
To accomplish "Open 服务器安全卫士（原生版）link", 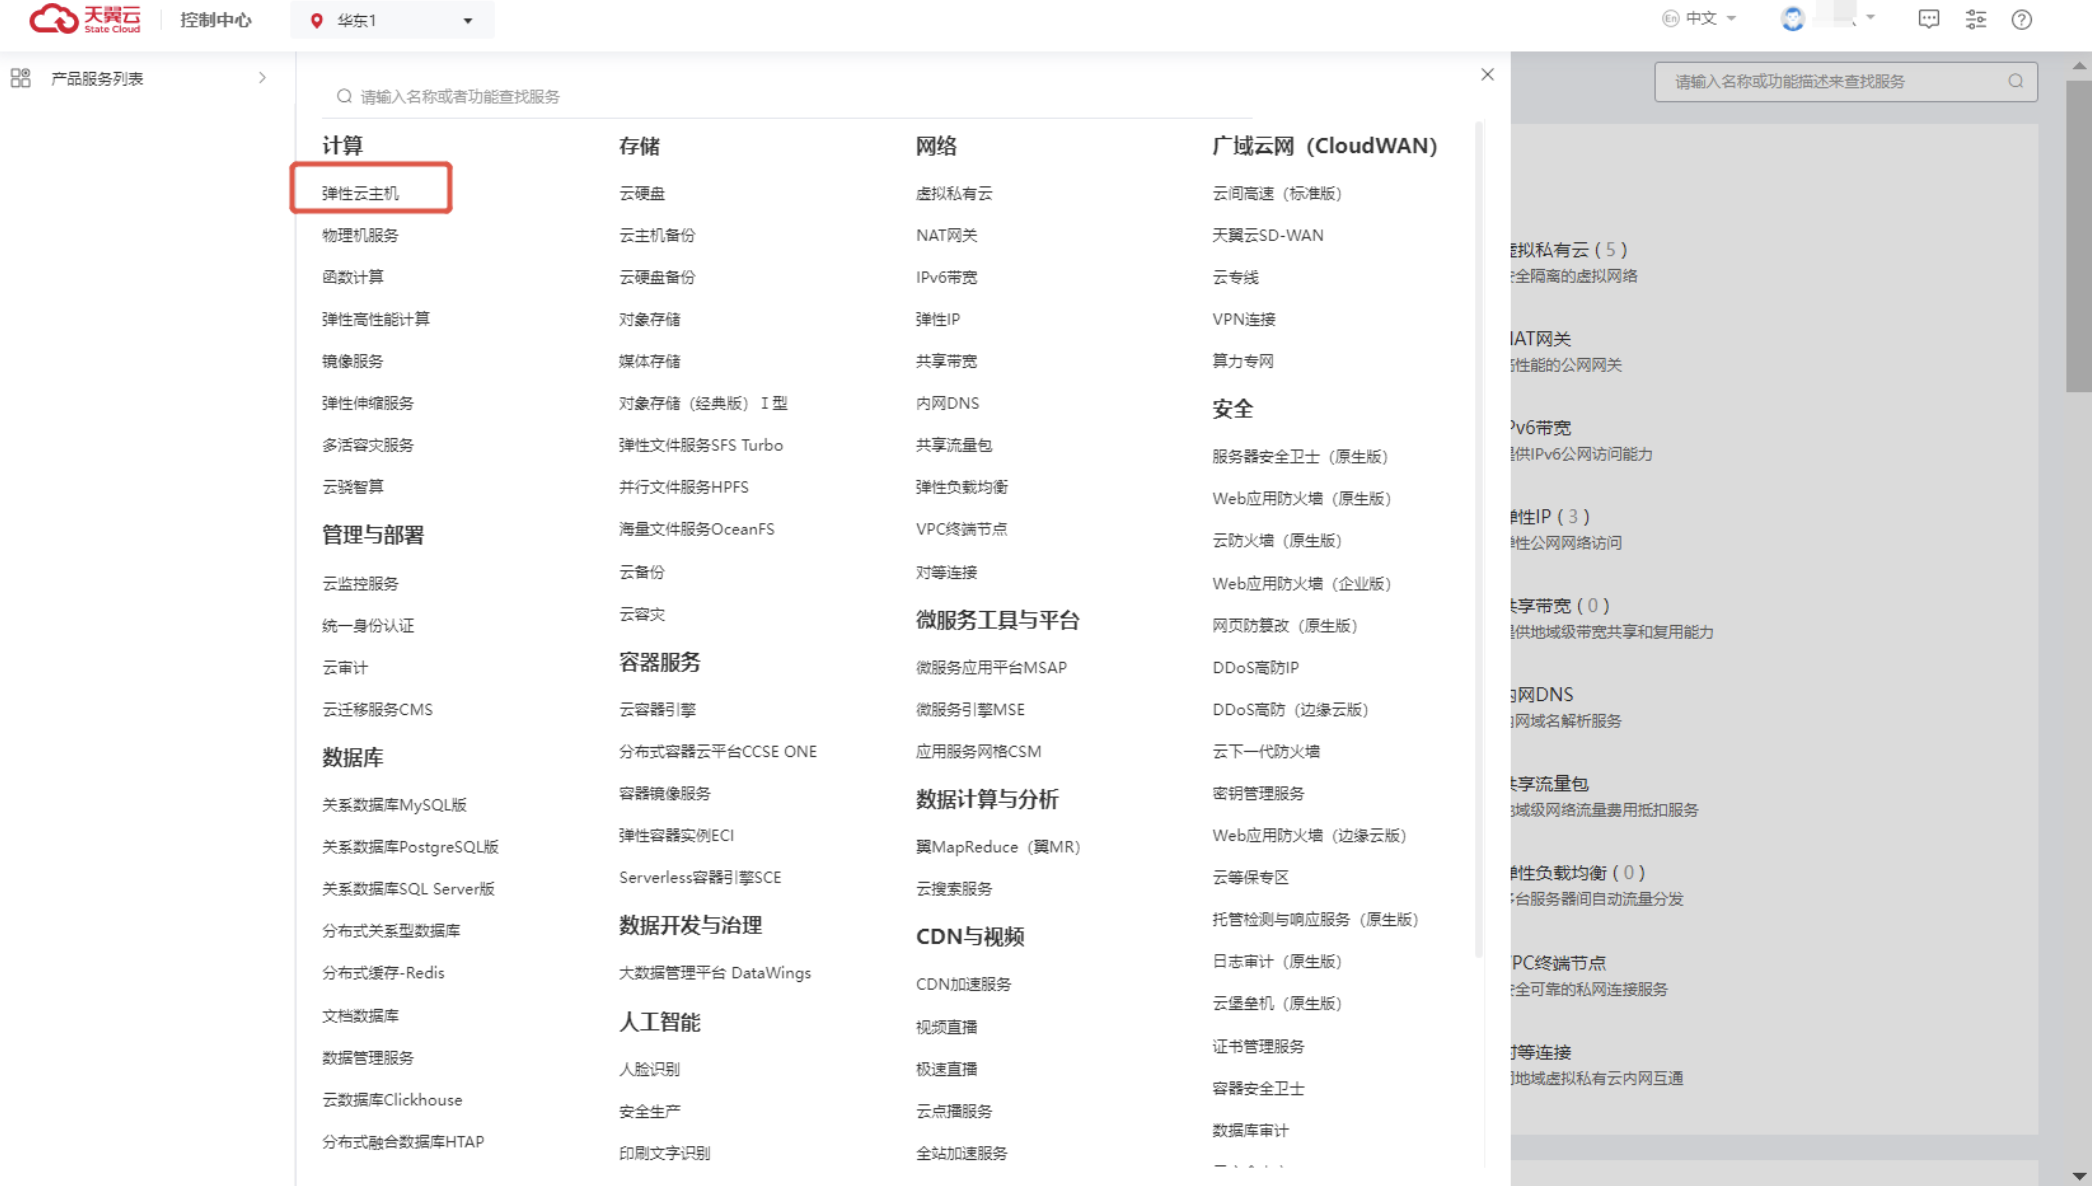I will [1300, 456].
